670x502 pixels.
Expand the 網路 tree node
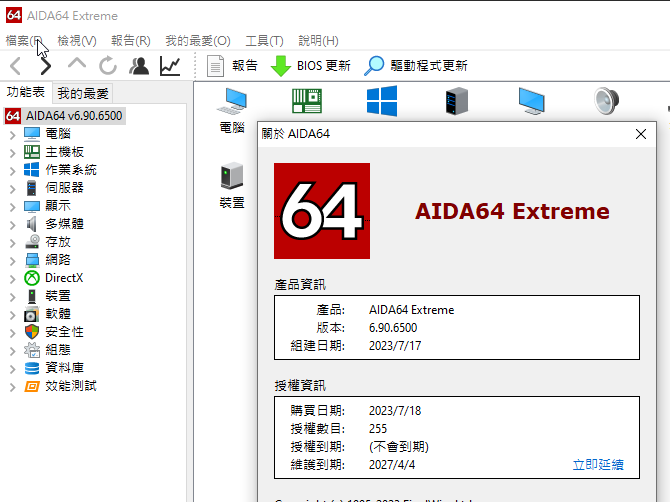[13, 261]
